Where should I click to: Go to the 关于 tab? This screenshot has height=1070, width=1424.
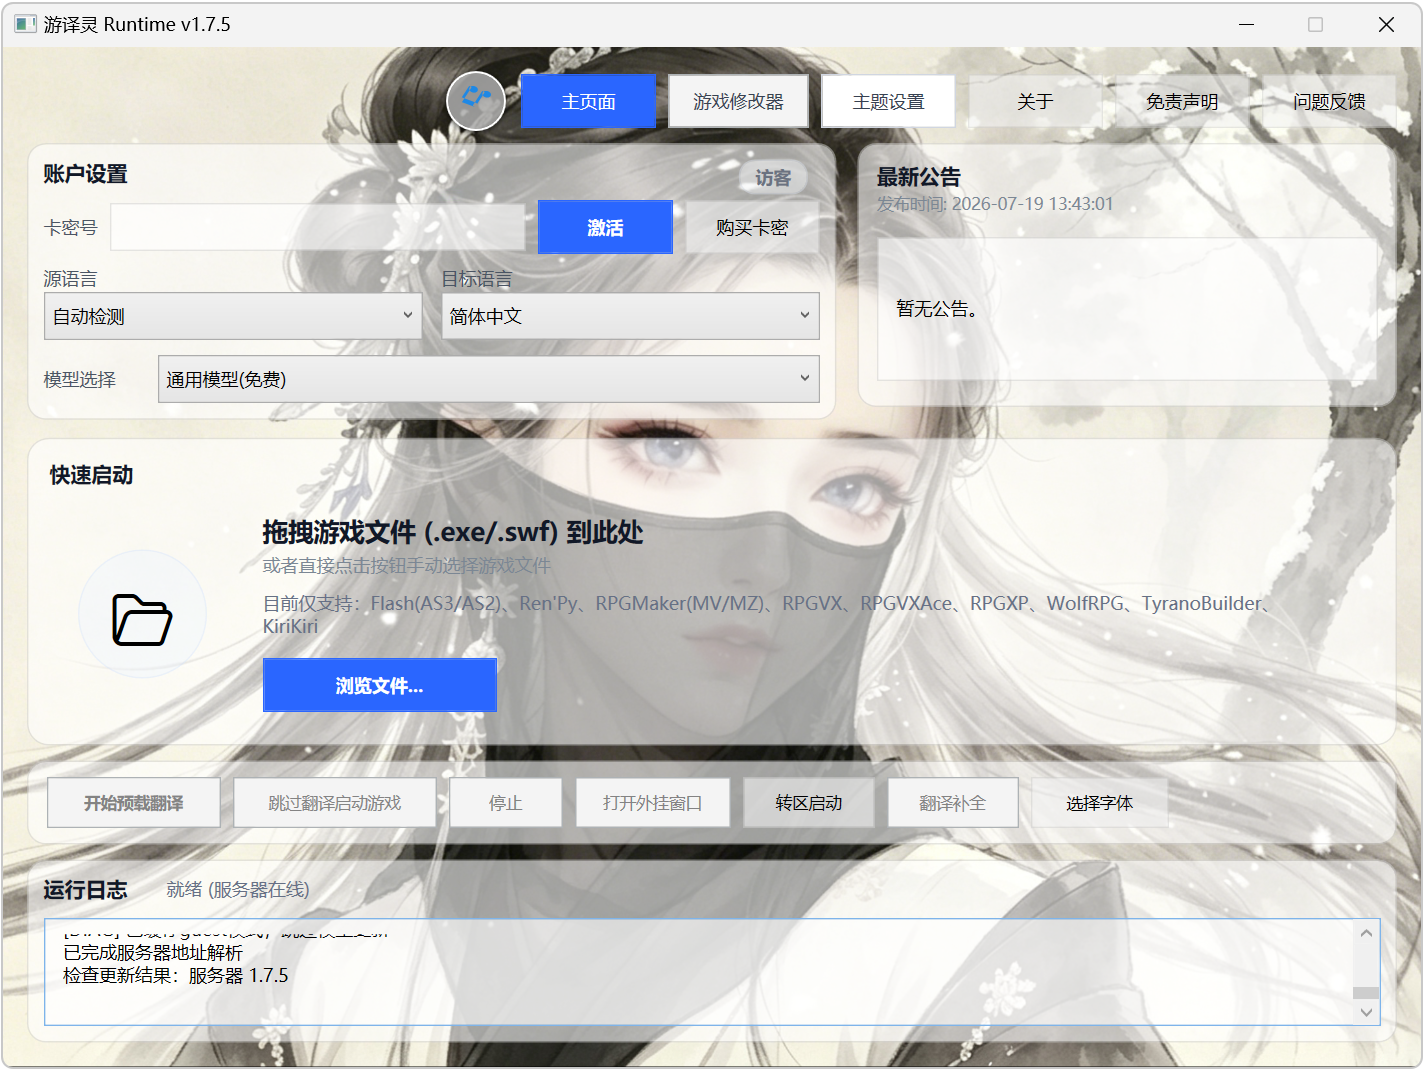click(1035, 101)
